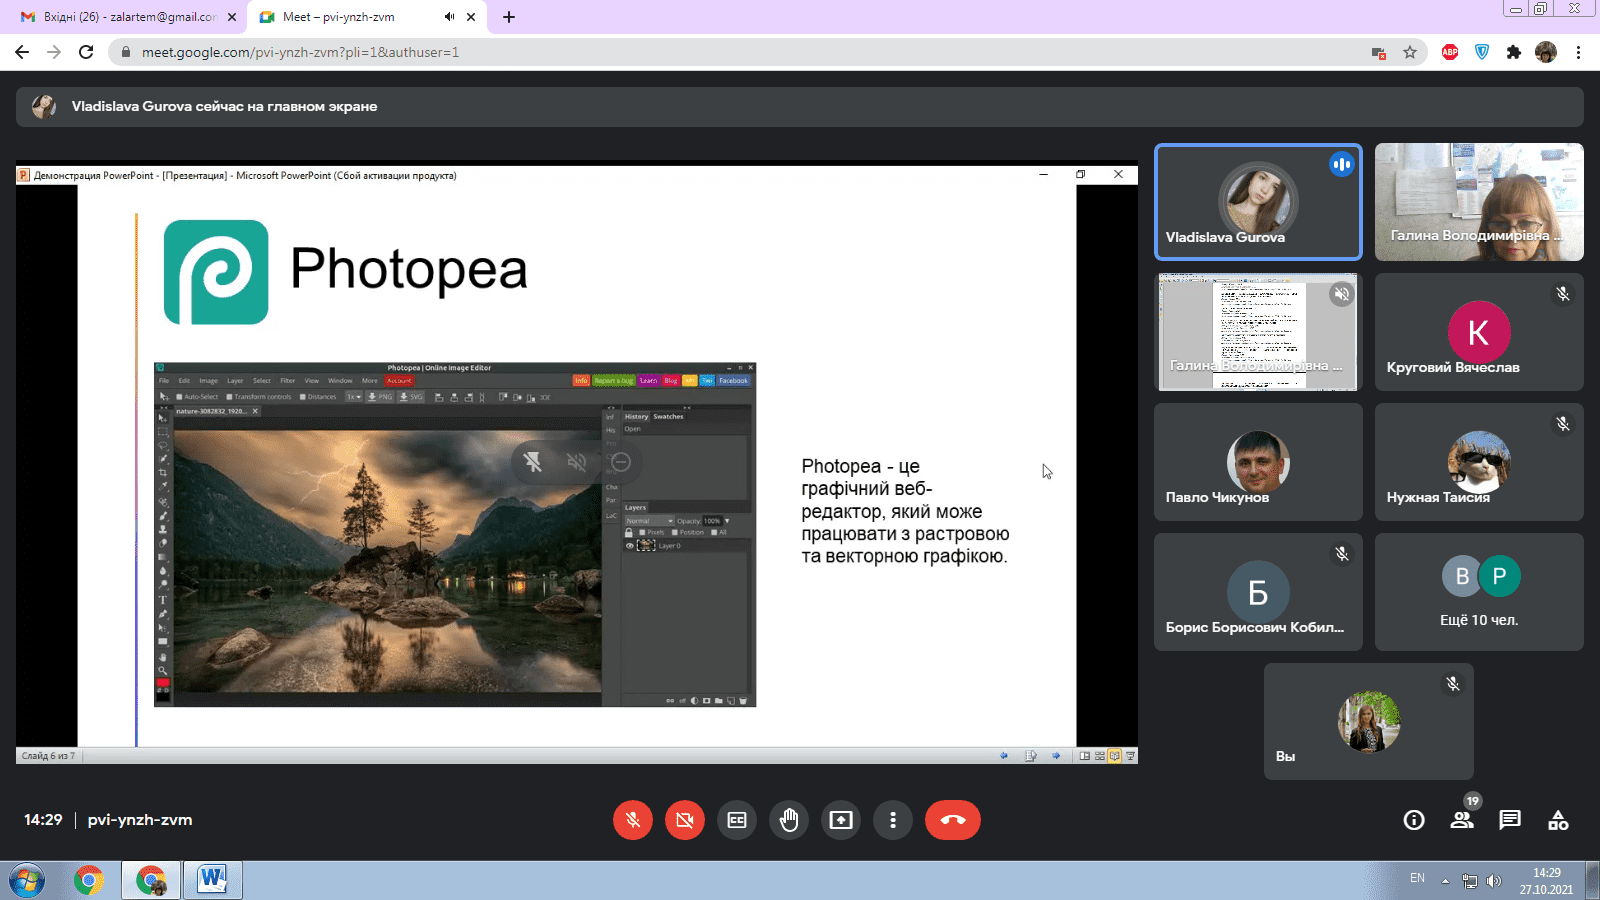Viewport: 1600px width, 900px height.
Task: Raise hand in the meeting
Action: coord(789,820)
